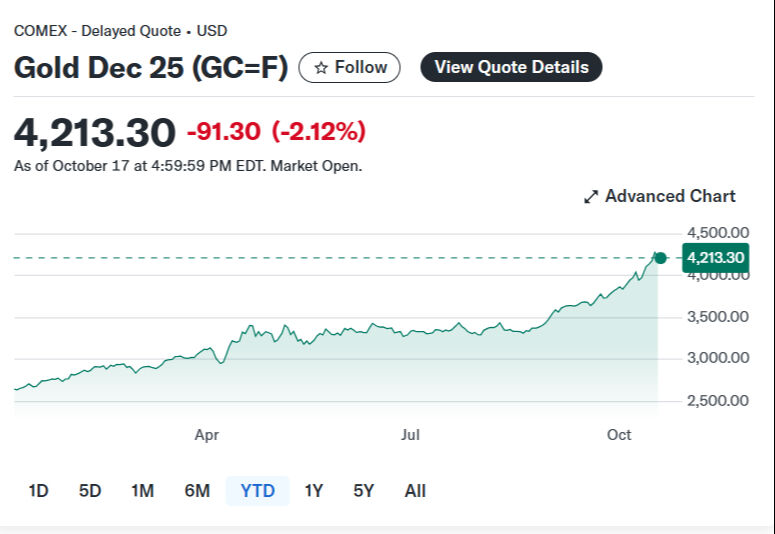
Task: Show All historical data range
Action: pyautogui.click(x=415, y=491)
